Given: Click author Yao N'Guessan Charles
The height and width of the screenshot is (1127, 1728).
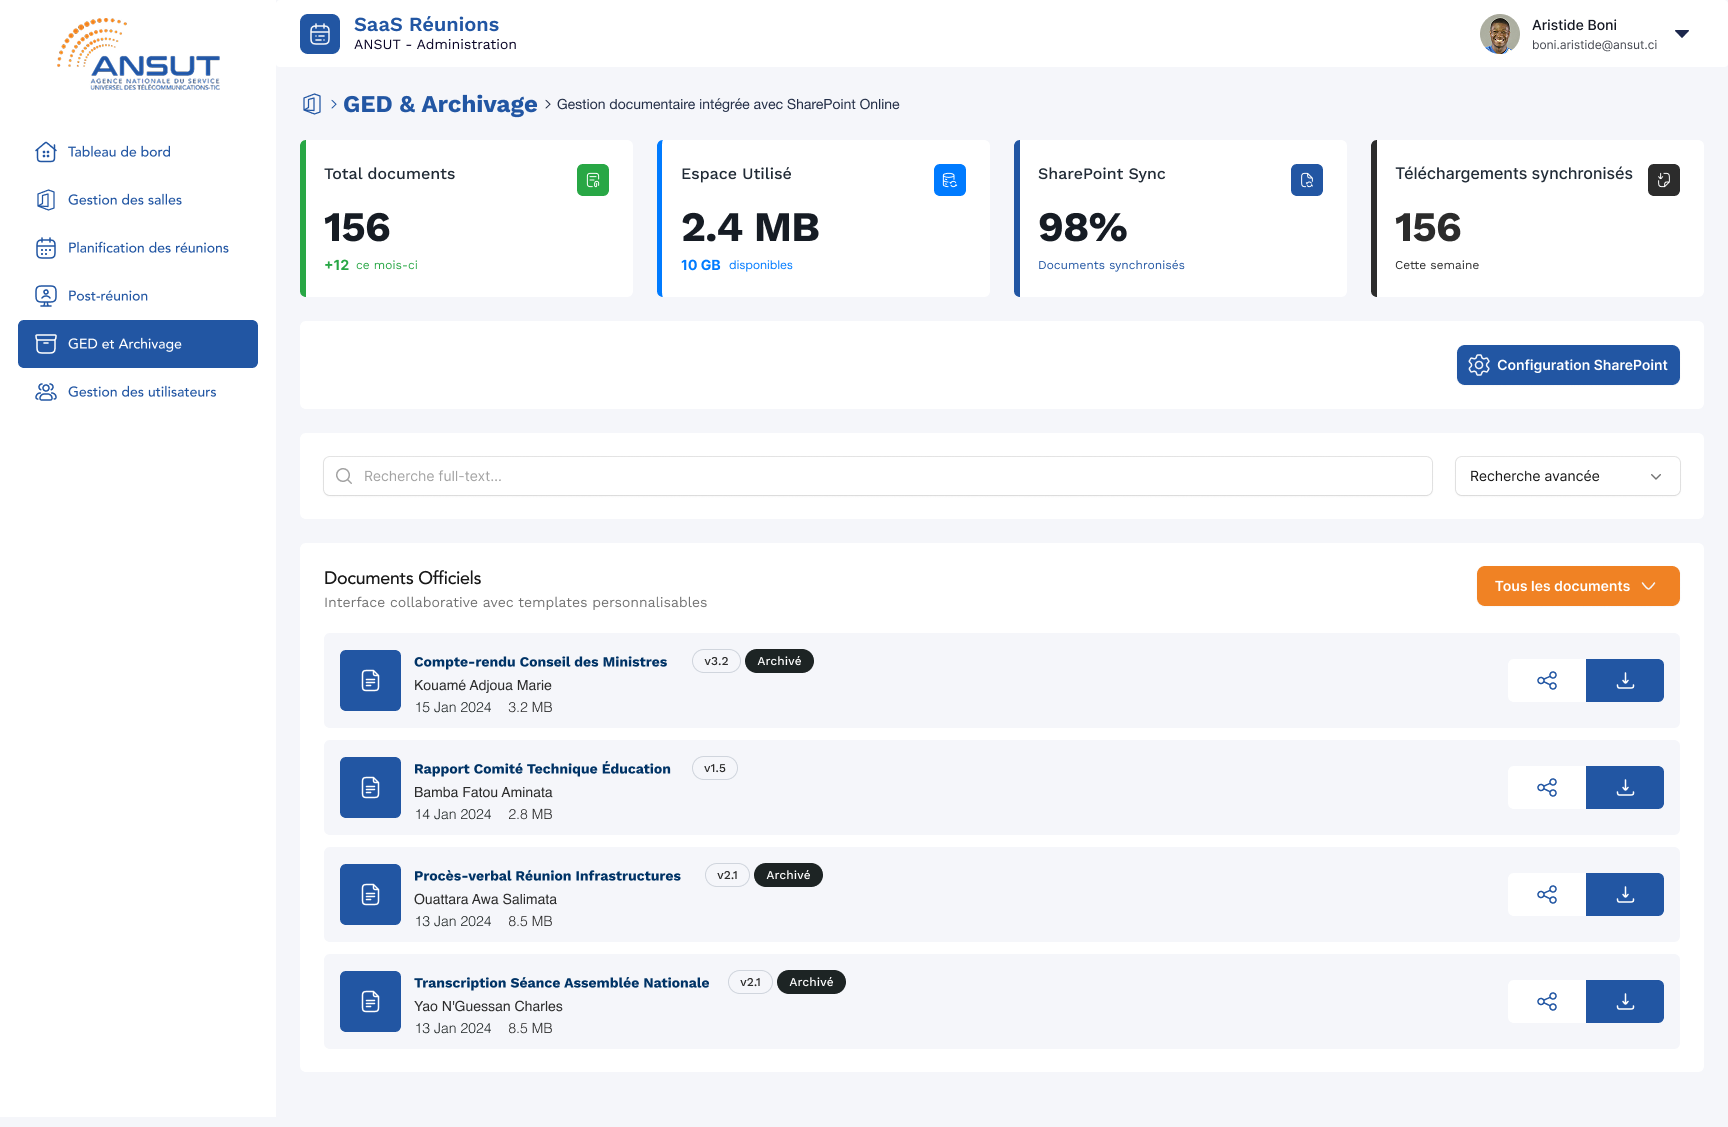Looking at the screenshot, I should (488, 1006).
